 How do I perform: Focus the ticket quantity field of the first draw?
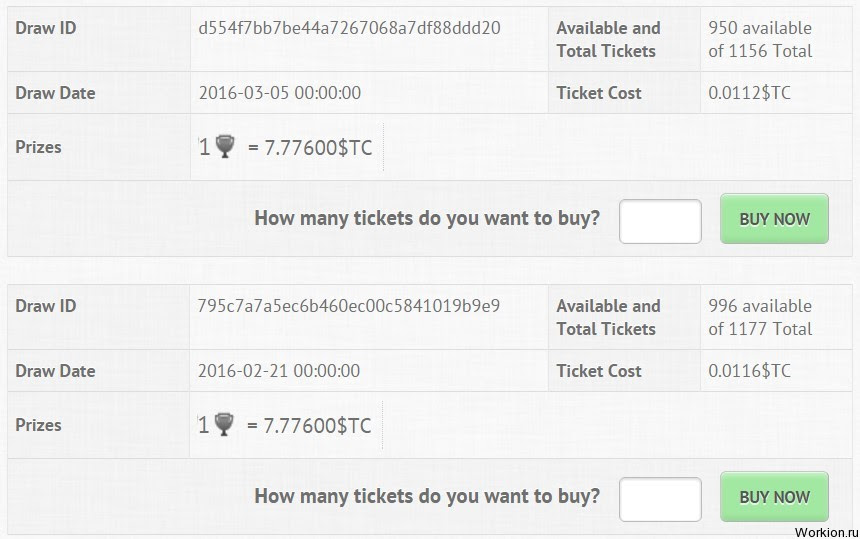[660, 222]
